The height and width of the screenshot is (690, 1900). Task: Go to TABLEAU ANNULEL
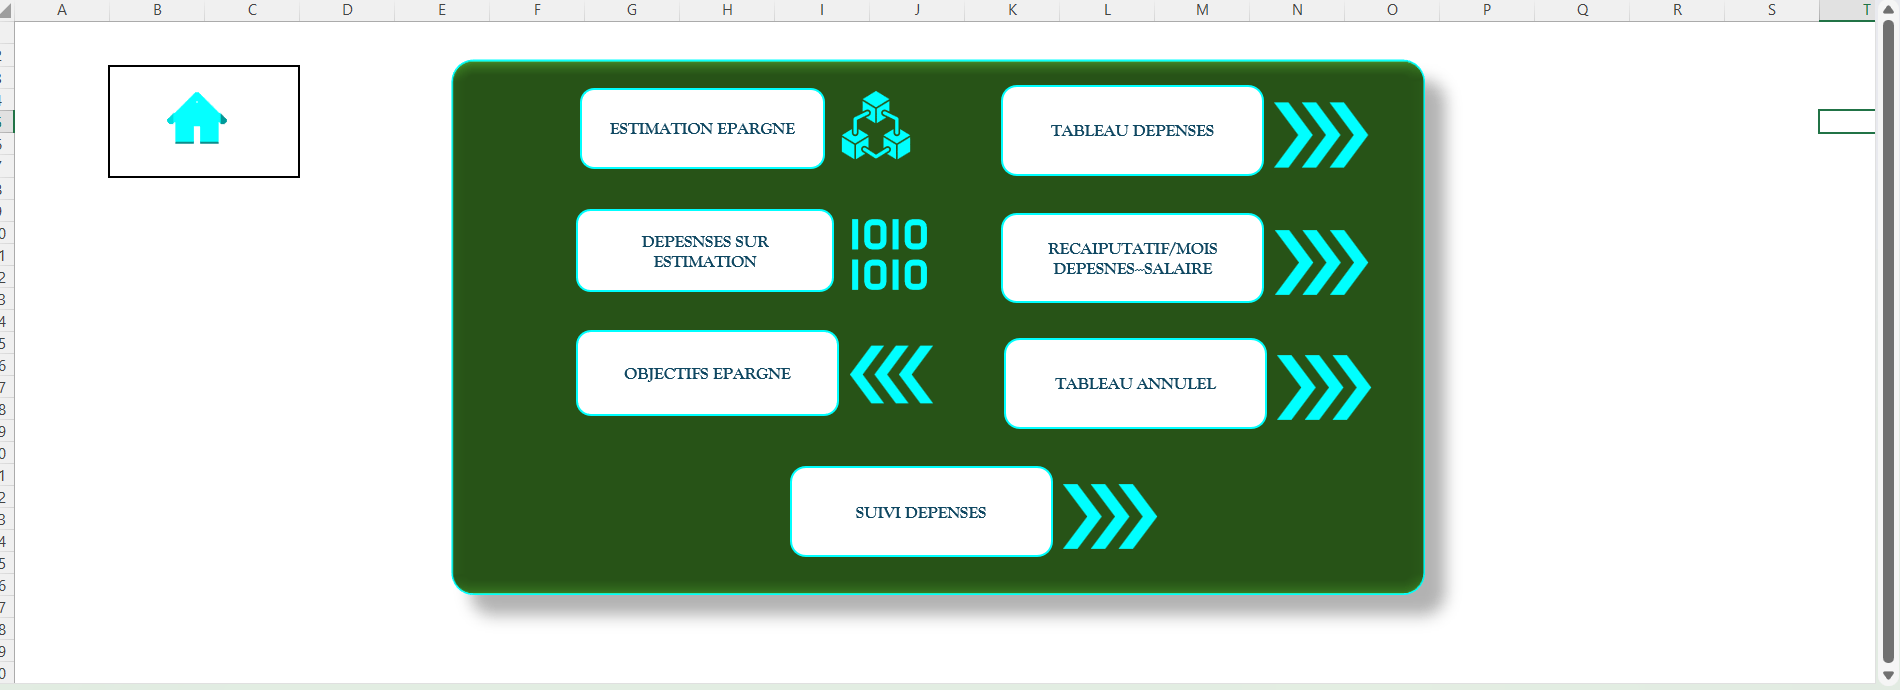tap(1135, 383)
